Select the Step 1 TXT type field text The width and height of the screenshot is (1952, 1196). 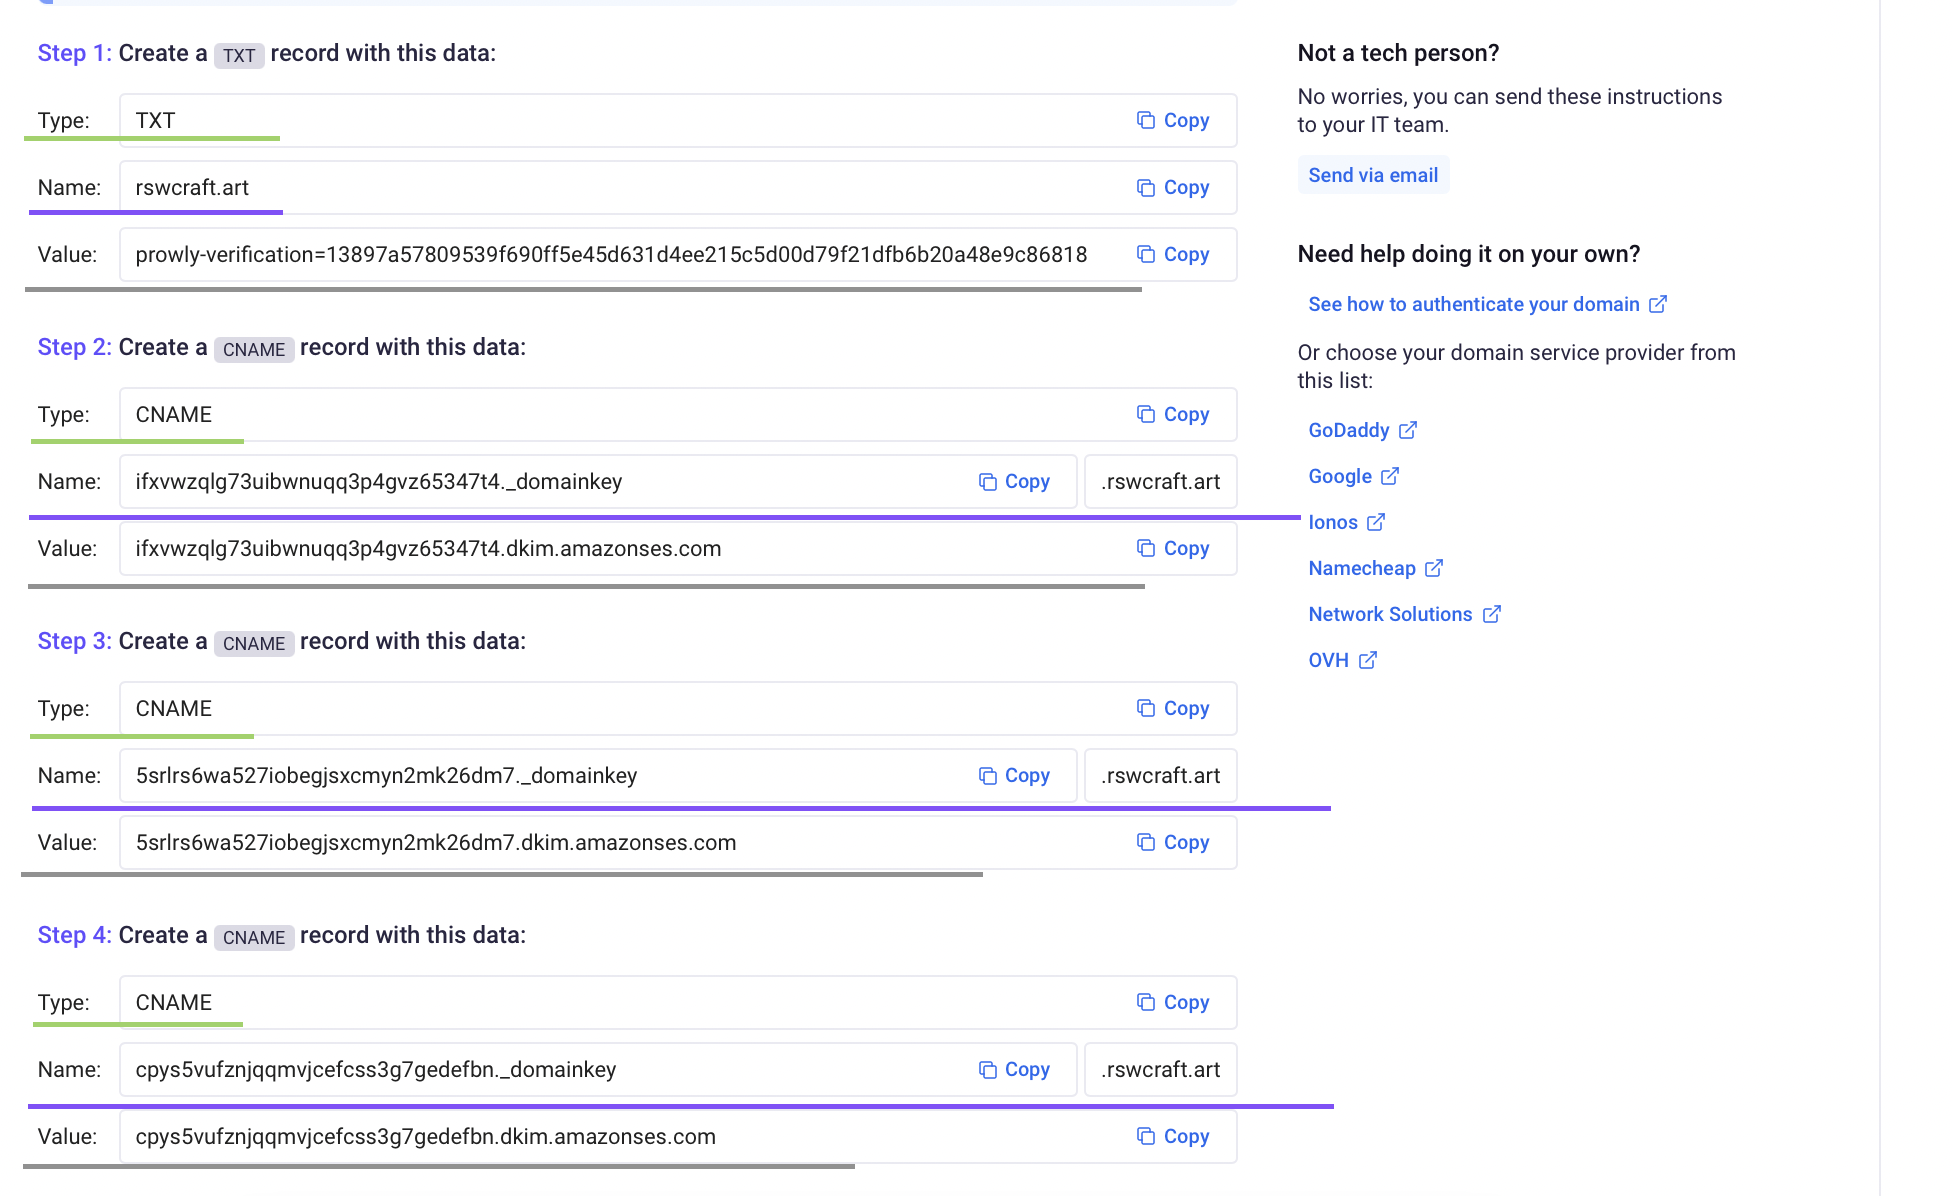tap(155, 120)
